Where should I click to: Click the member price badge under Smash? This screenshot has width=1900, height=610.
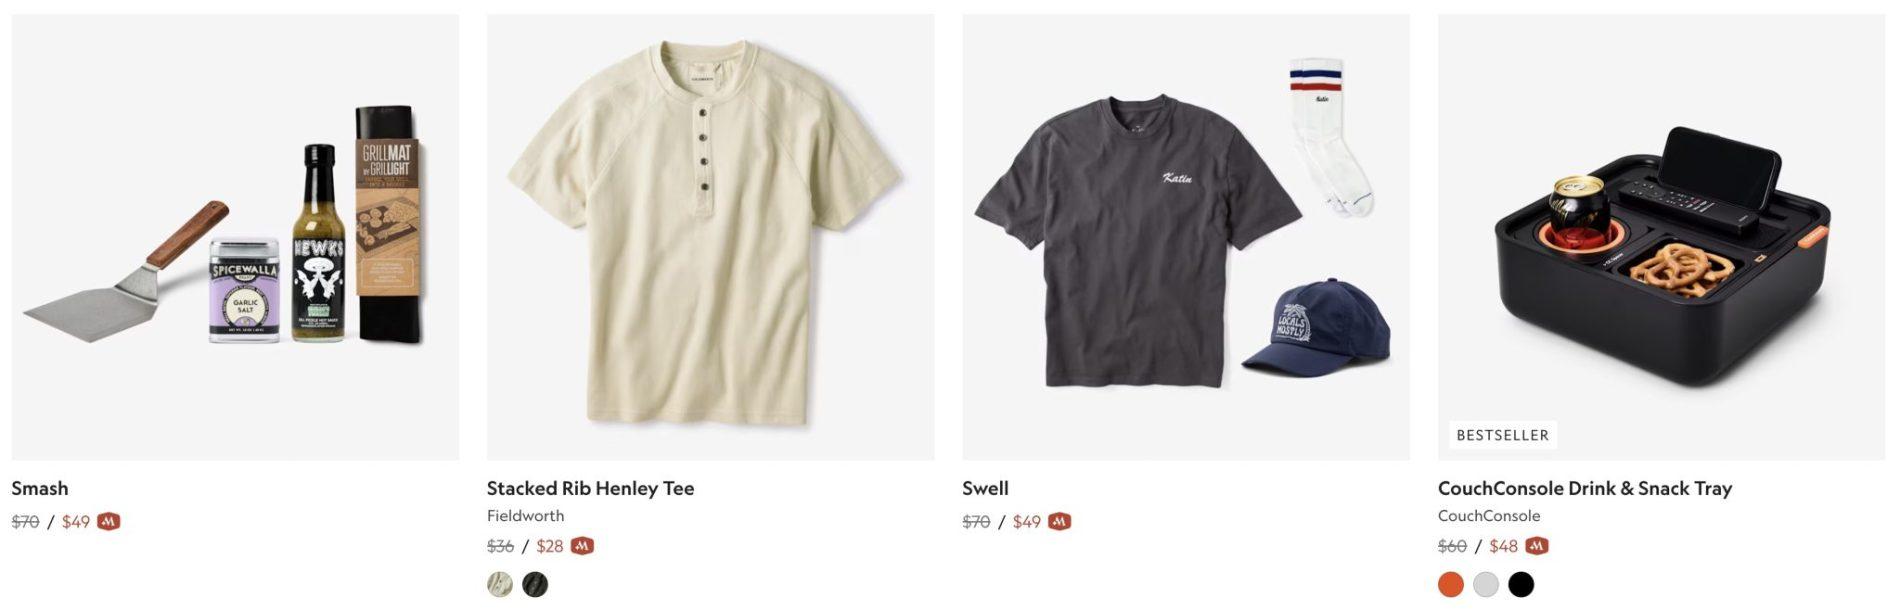(x=108, y=521)
